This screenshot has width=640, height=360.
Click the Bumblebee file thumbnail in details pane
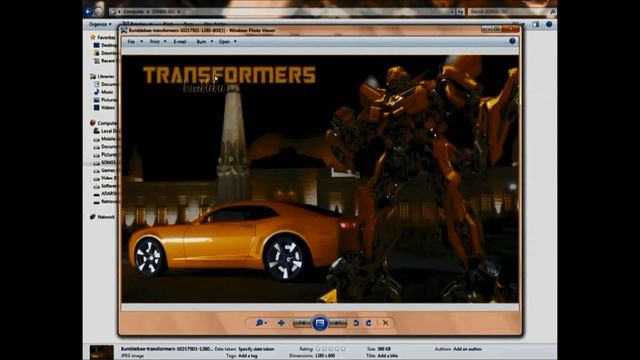tap(102, 353)
